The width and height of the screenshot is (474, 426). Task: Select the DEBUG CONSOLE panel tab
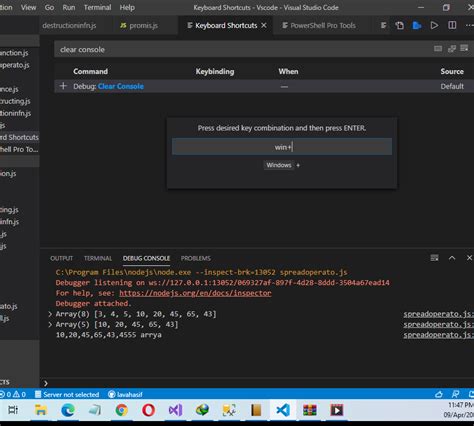(146, 258)
